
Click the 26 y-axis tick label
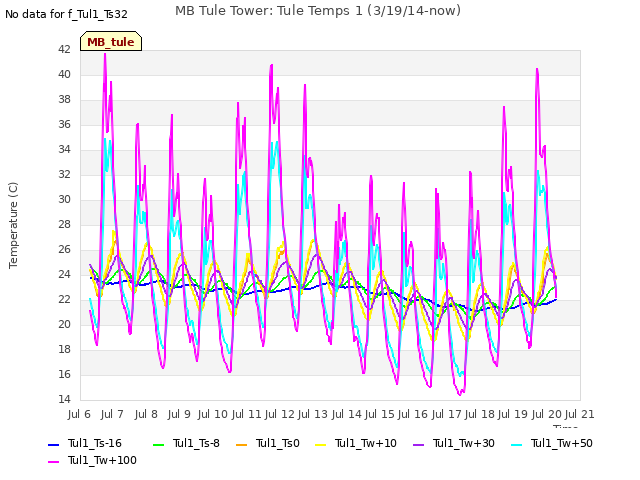click(64, 249)
